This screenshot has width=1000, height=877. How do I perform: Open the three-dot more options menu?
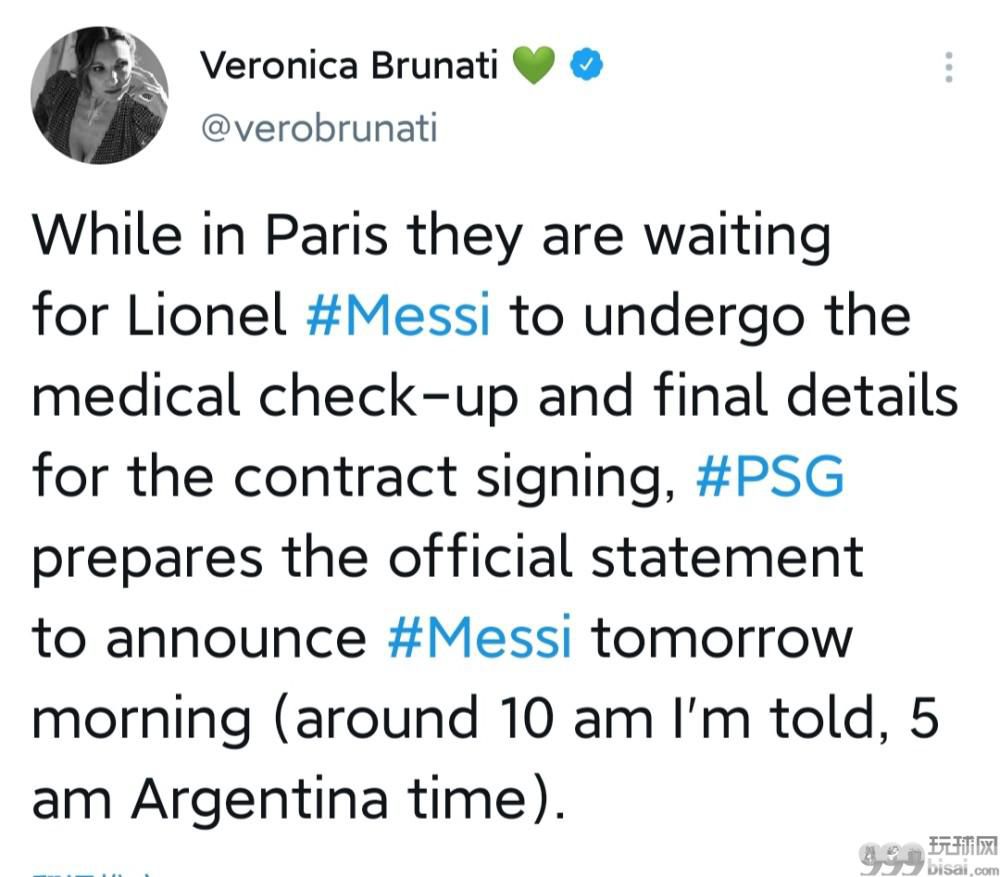point(949,67)
